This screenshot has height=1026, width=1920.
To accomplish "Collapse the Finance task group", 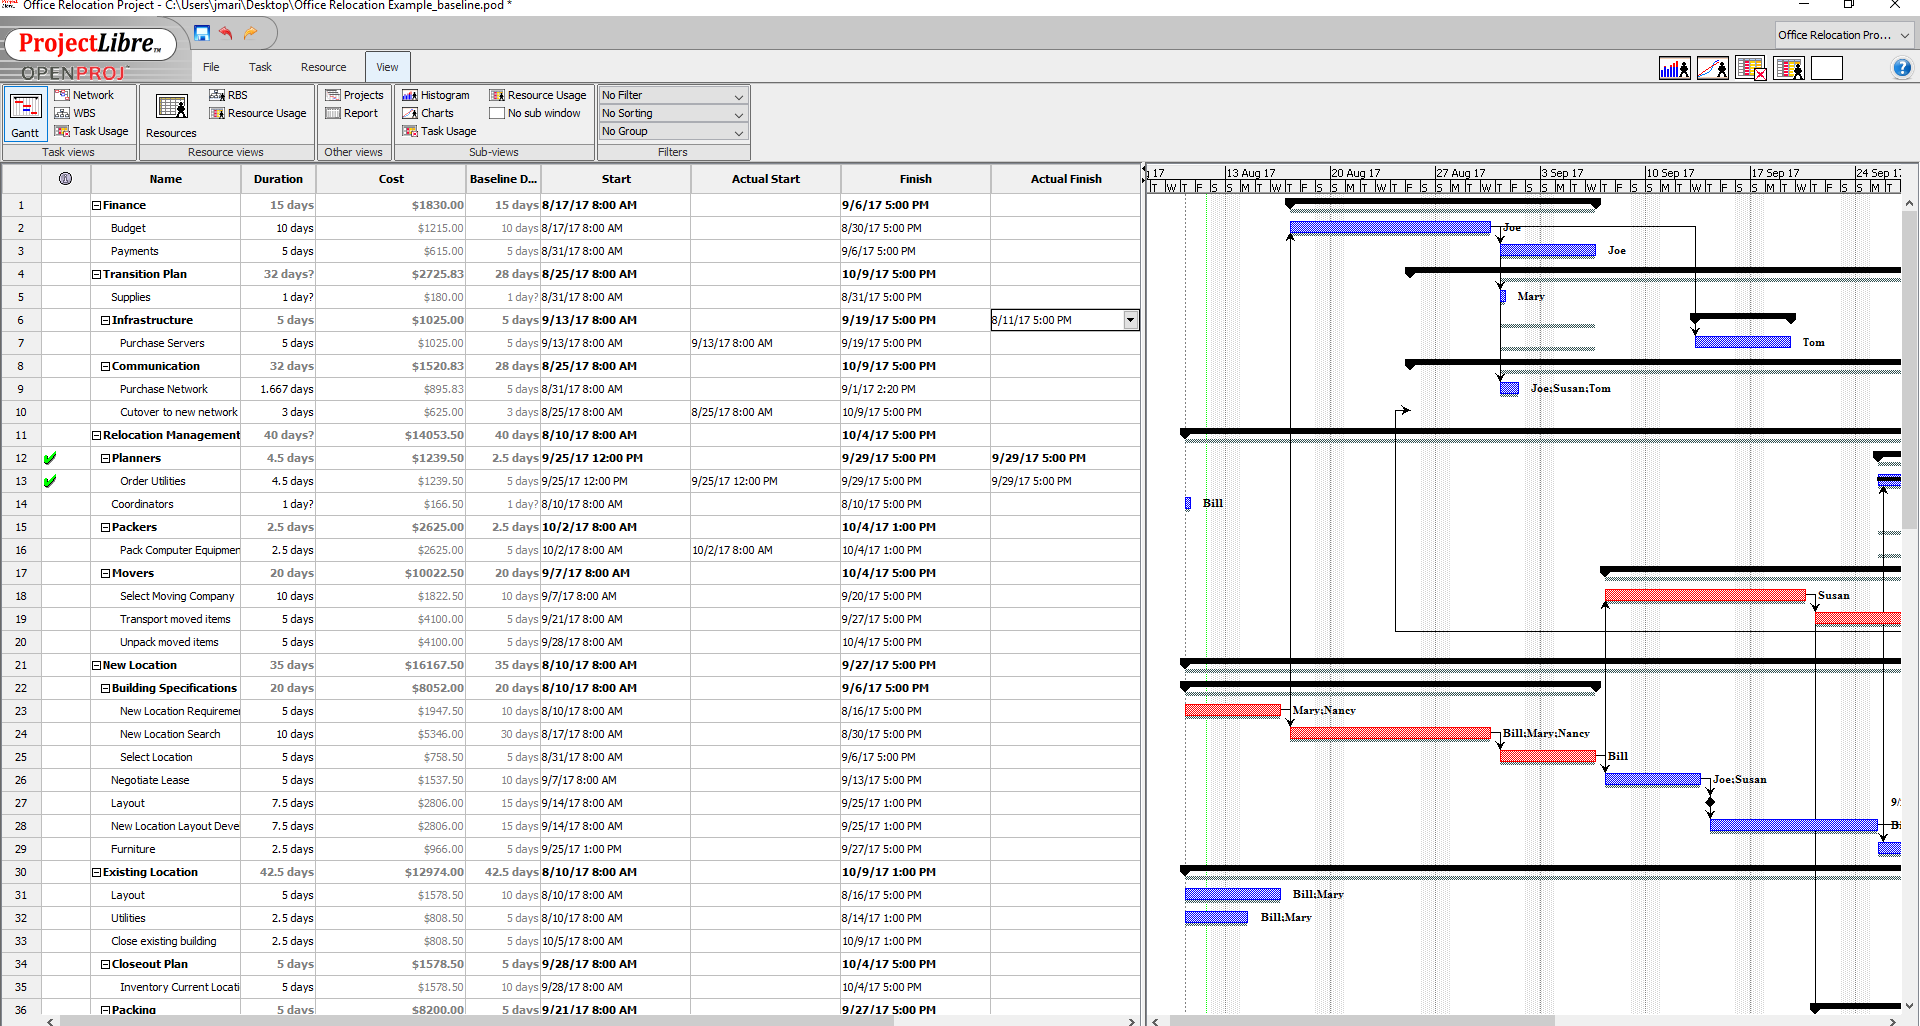I will point(96,205).
